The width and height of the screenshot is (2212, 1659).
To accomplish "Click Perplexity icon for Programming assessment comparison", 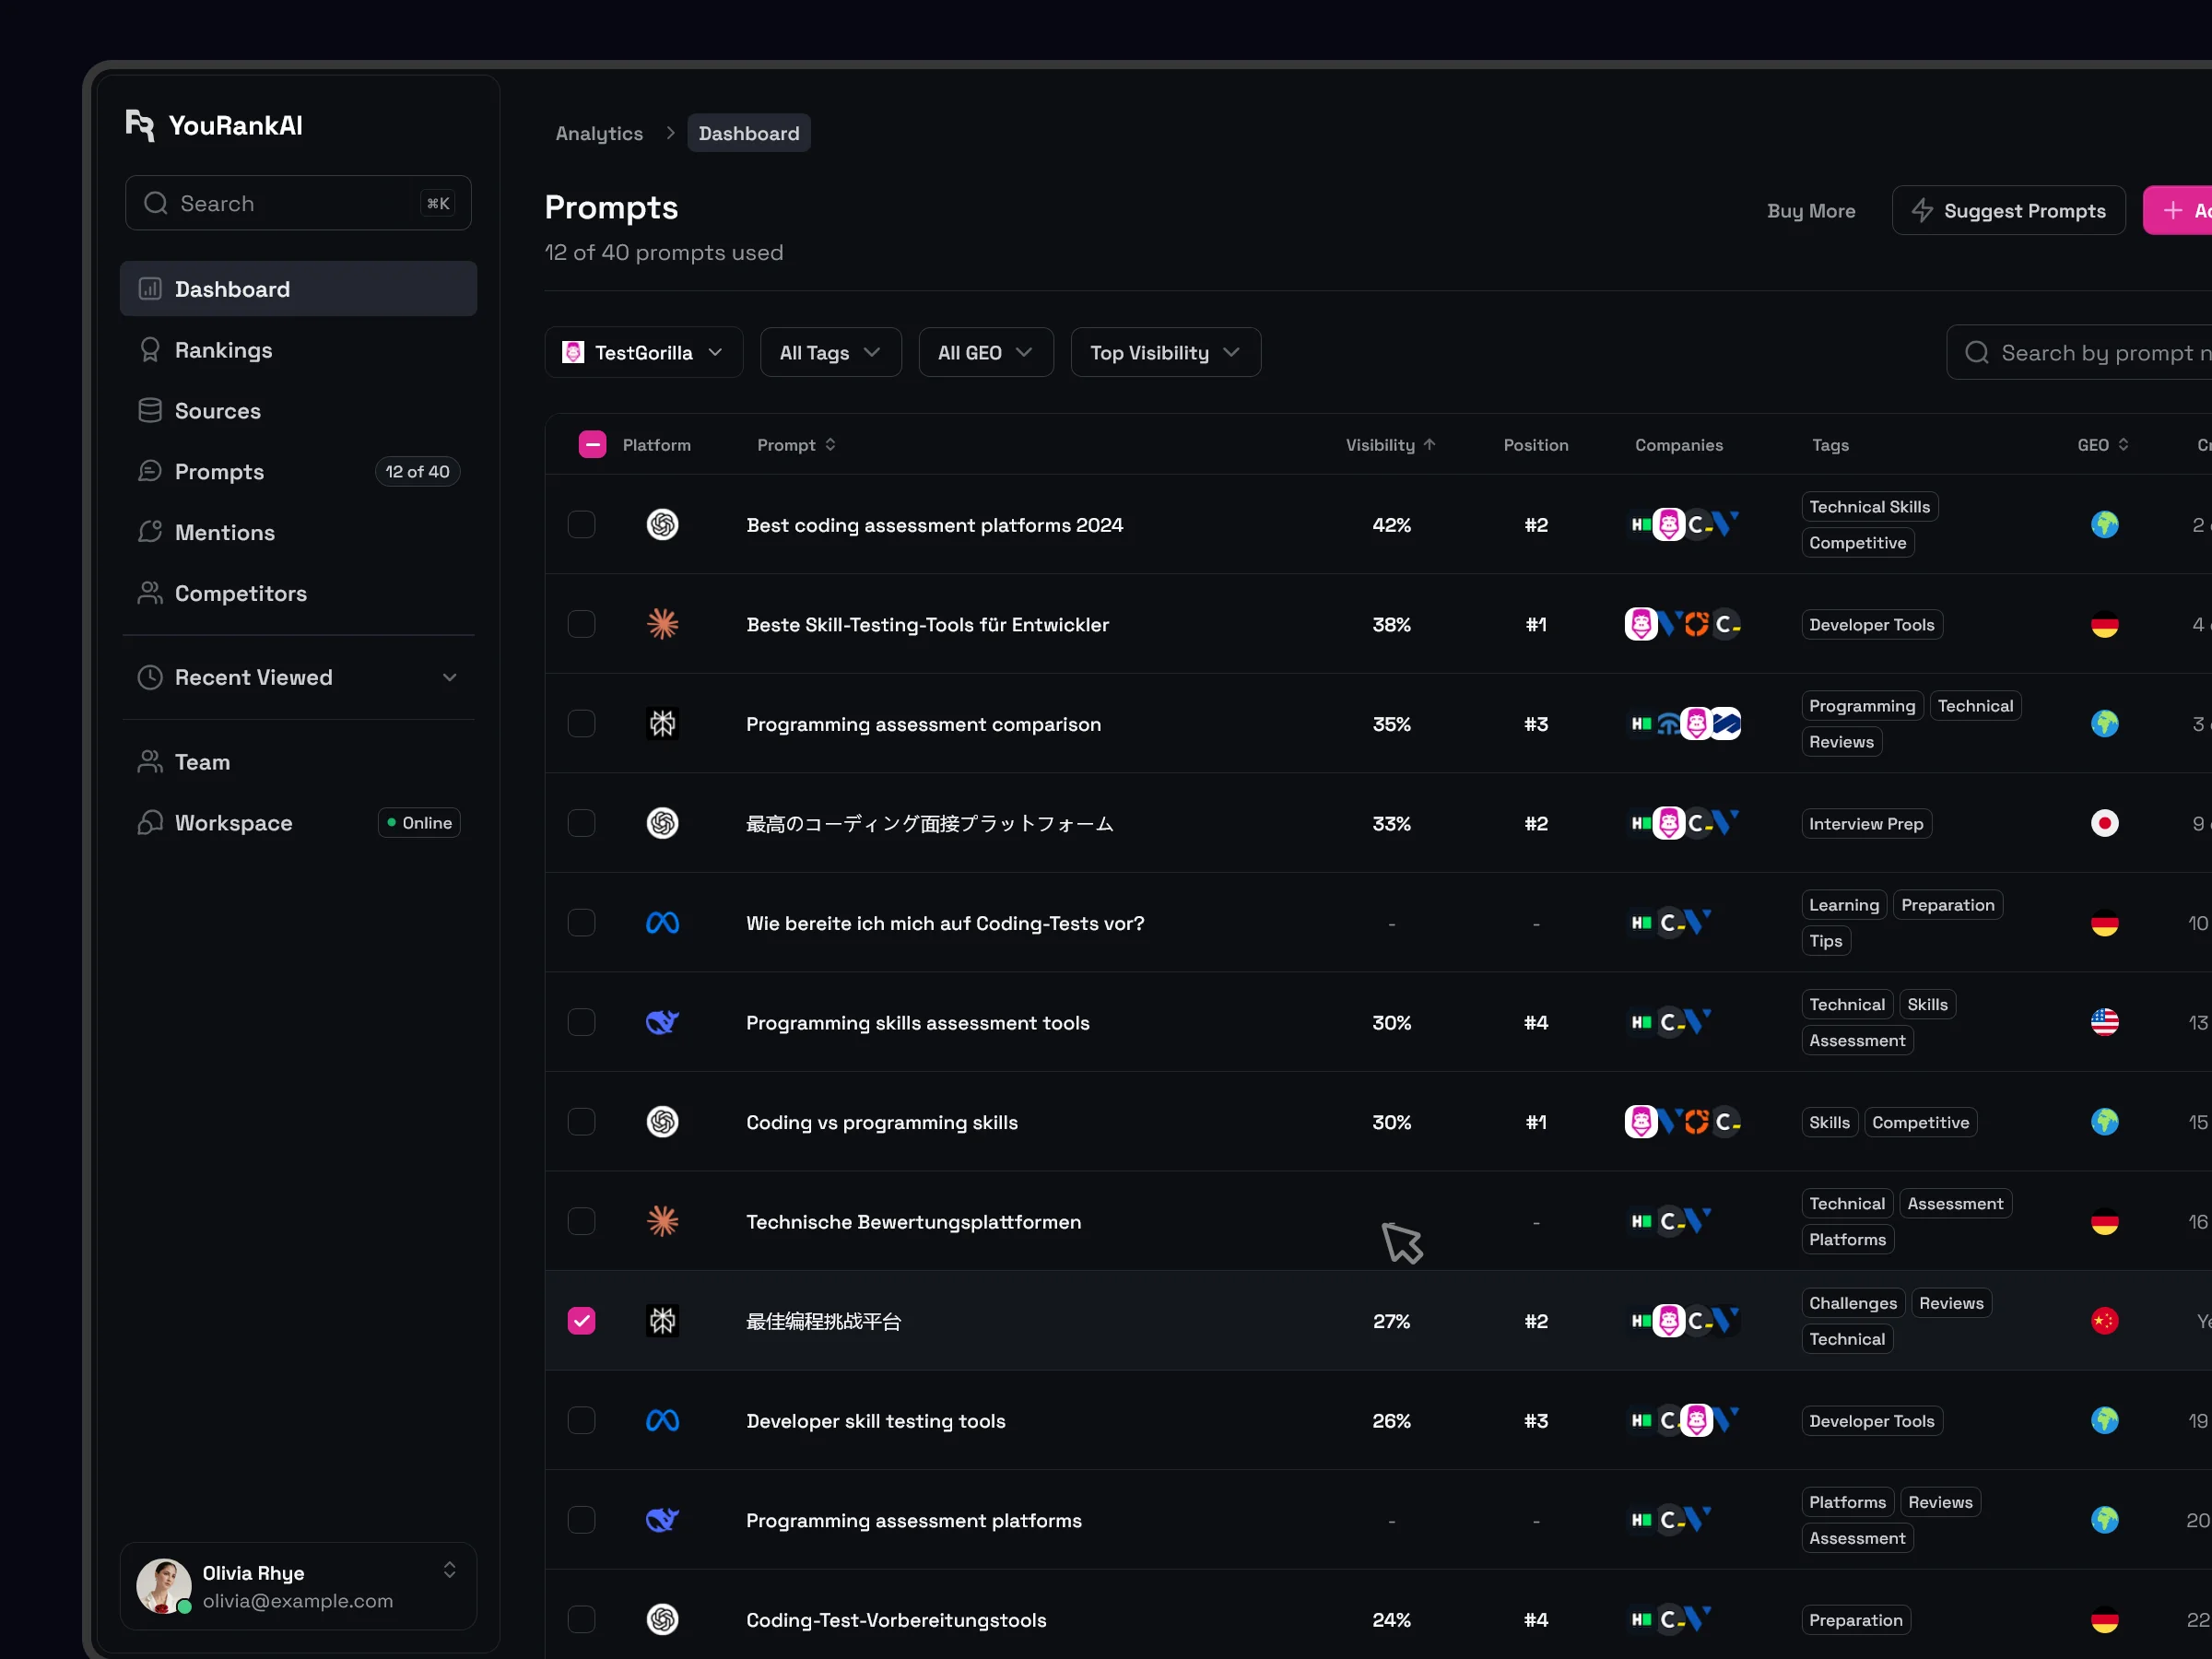I will click(662, 723).
